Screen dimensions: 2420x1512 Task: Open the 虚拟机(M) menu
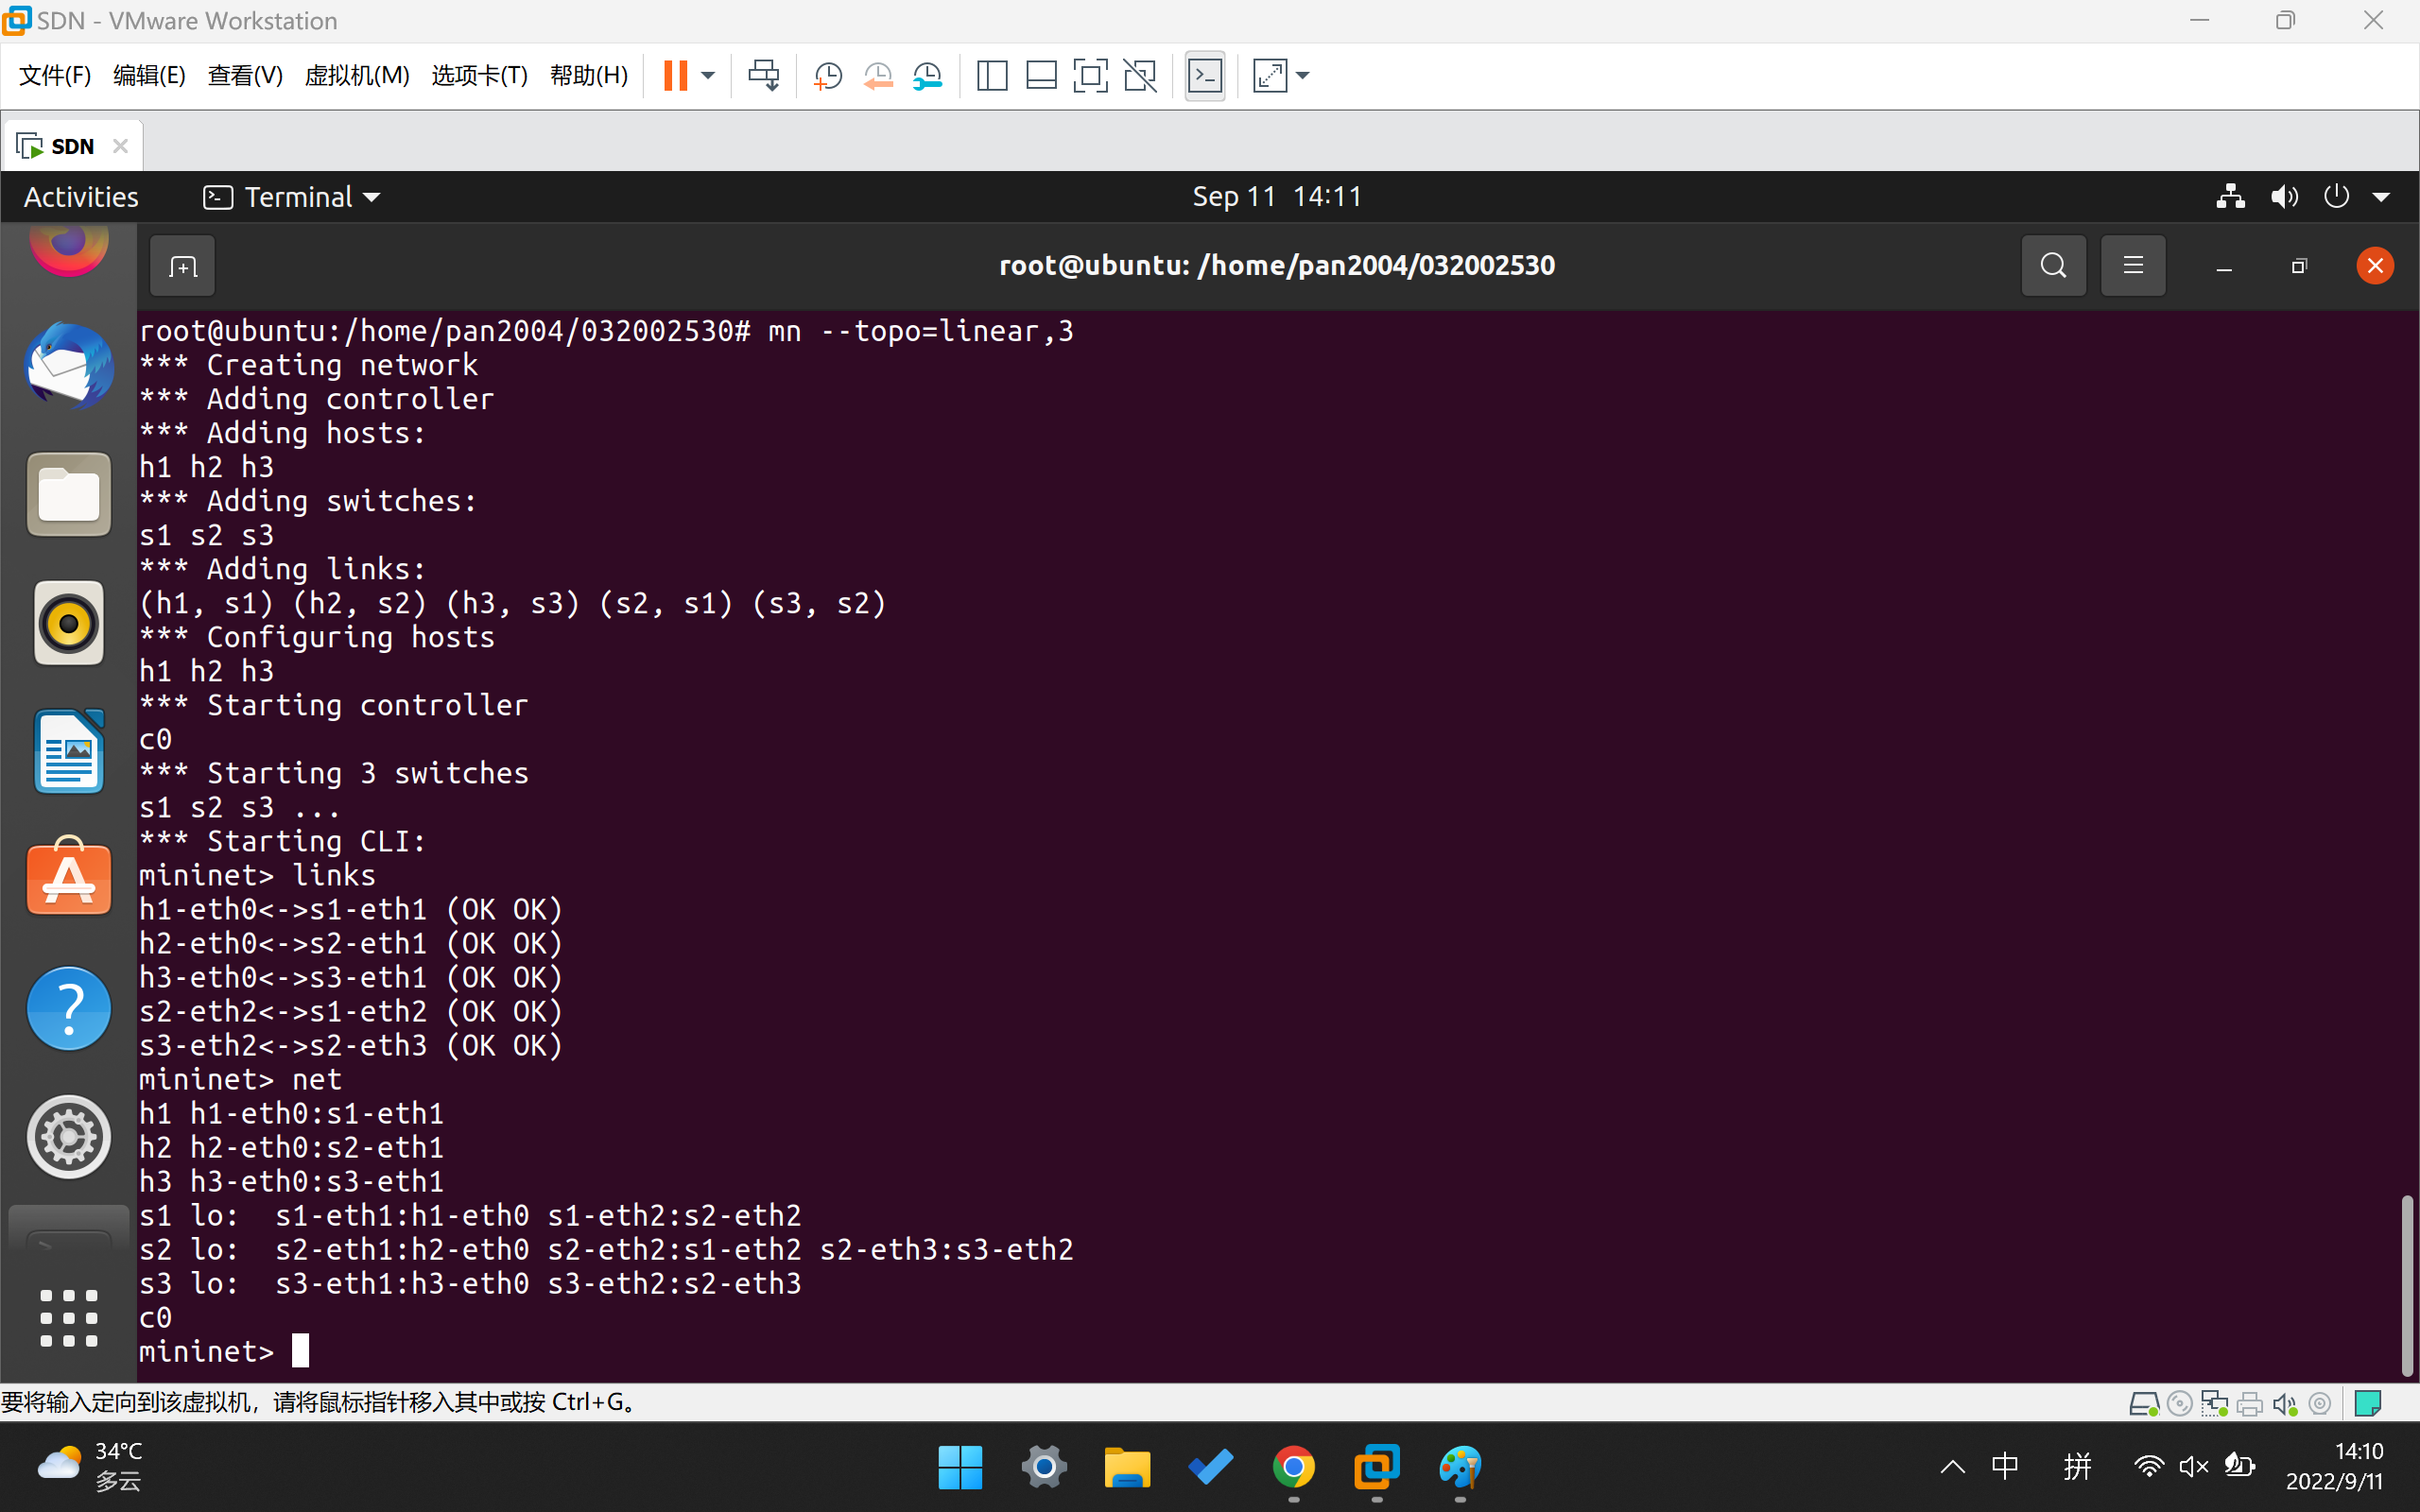[x=357, y=75]
